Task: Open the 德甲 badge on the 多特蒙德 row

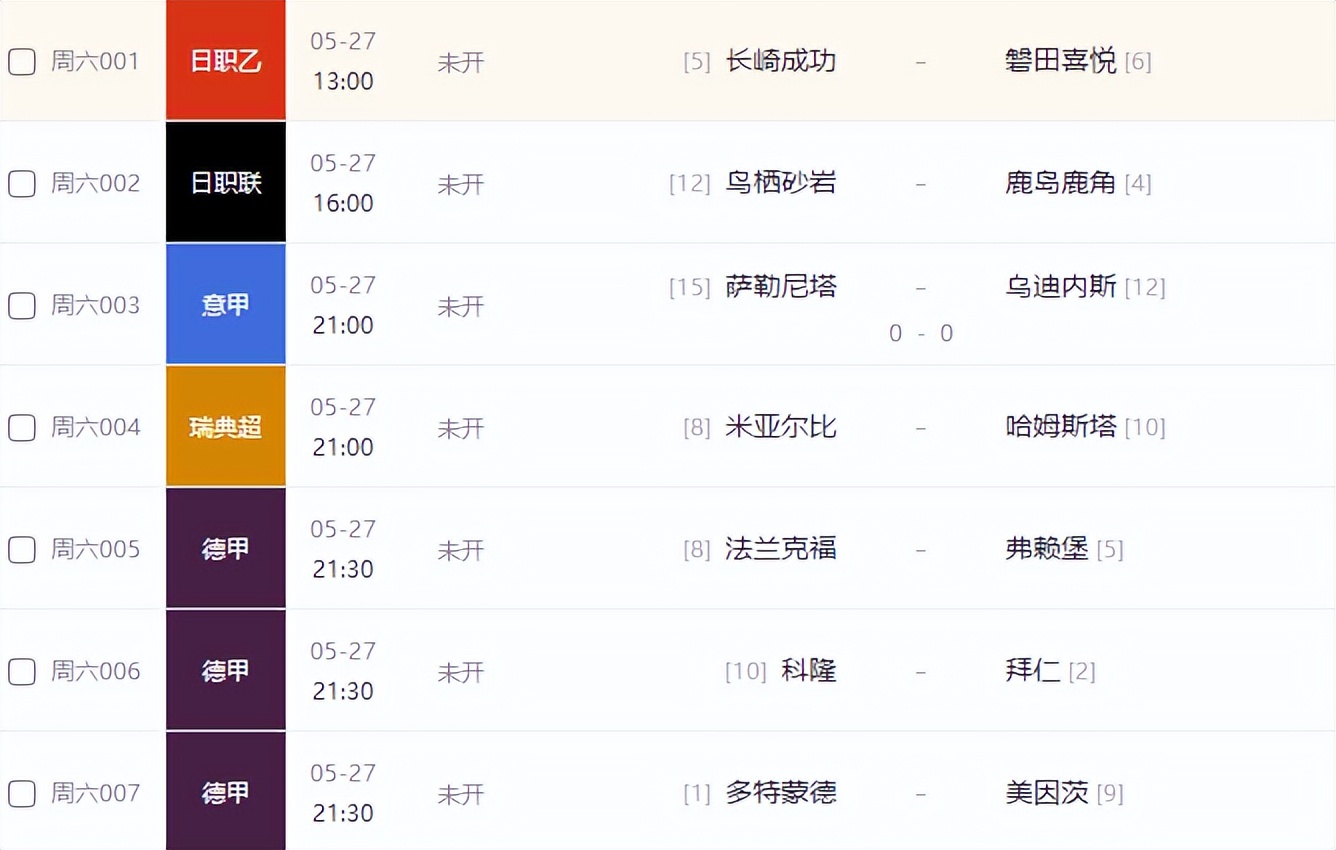Action: click(225, 792)
